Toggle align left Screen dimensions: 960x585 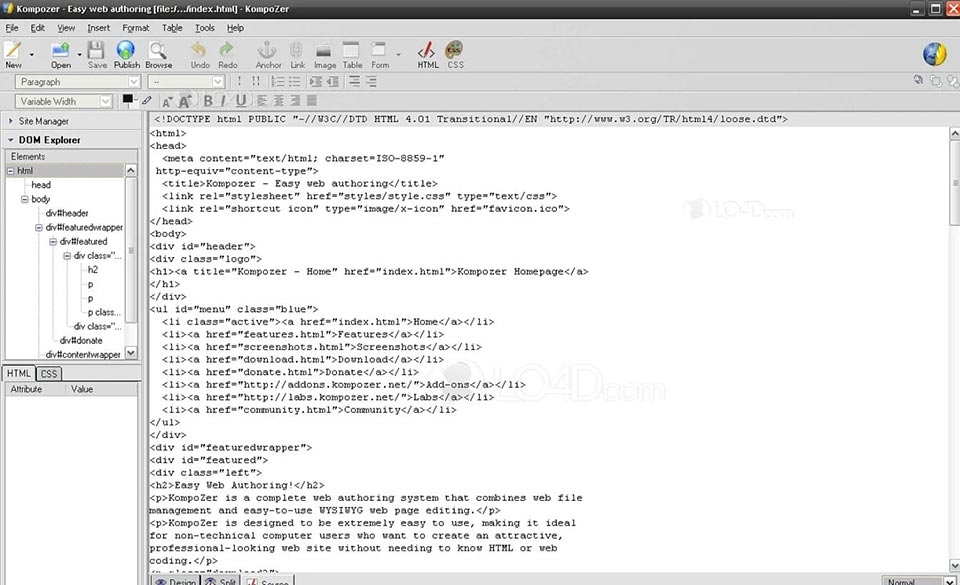tap(263, 101)
